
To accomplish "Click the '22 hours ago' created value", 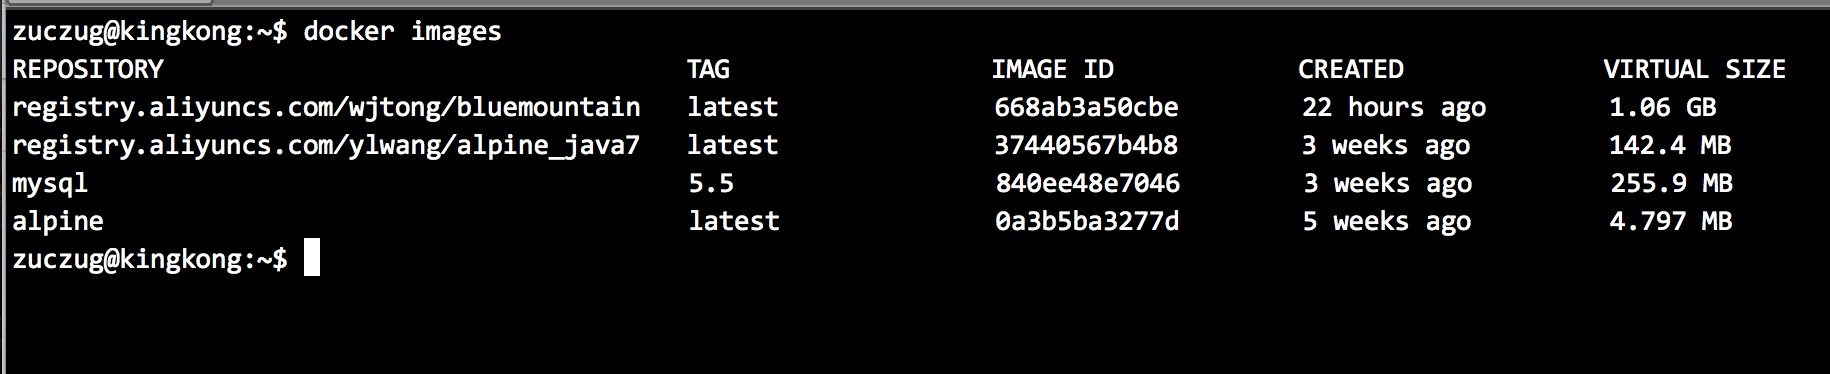I will pyautogui.click(x=1394, y=108).
